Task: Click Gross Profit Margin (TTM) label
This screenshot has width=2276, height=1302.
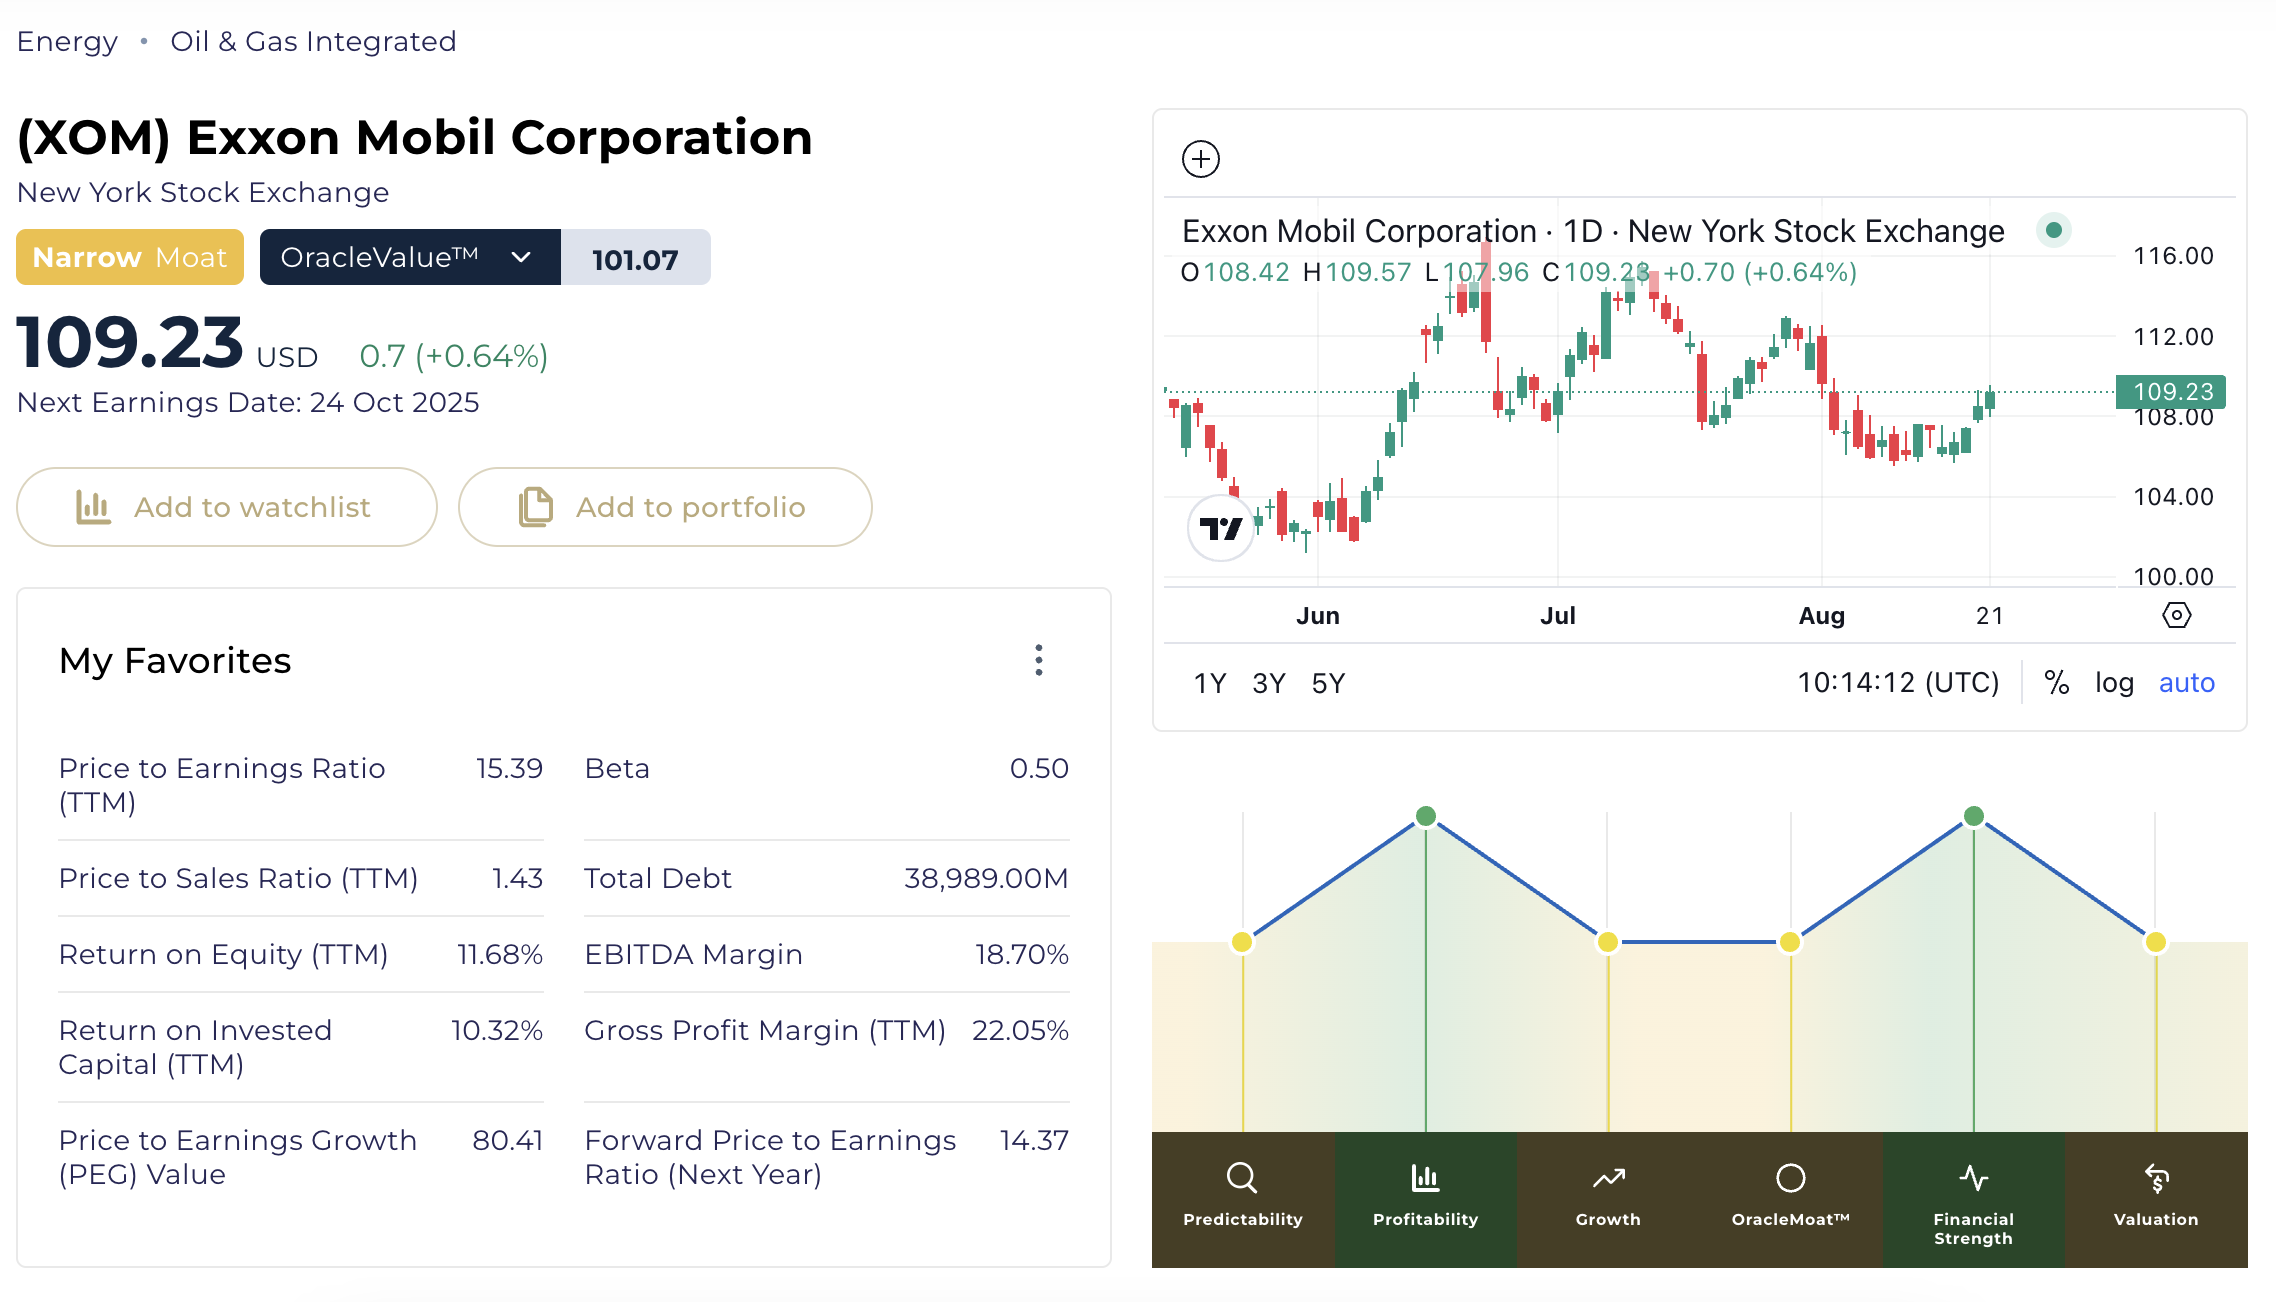Action: pos(765,1030)
